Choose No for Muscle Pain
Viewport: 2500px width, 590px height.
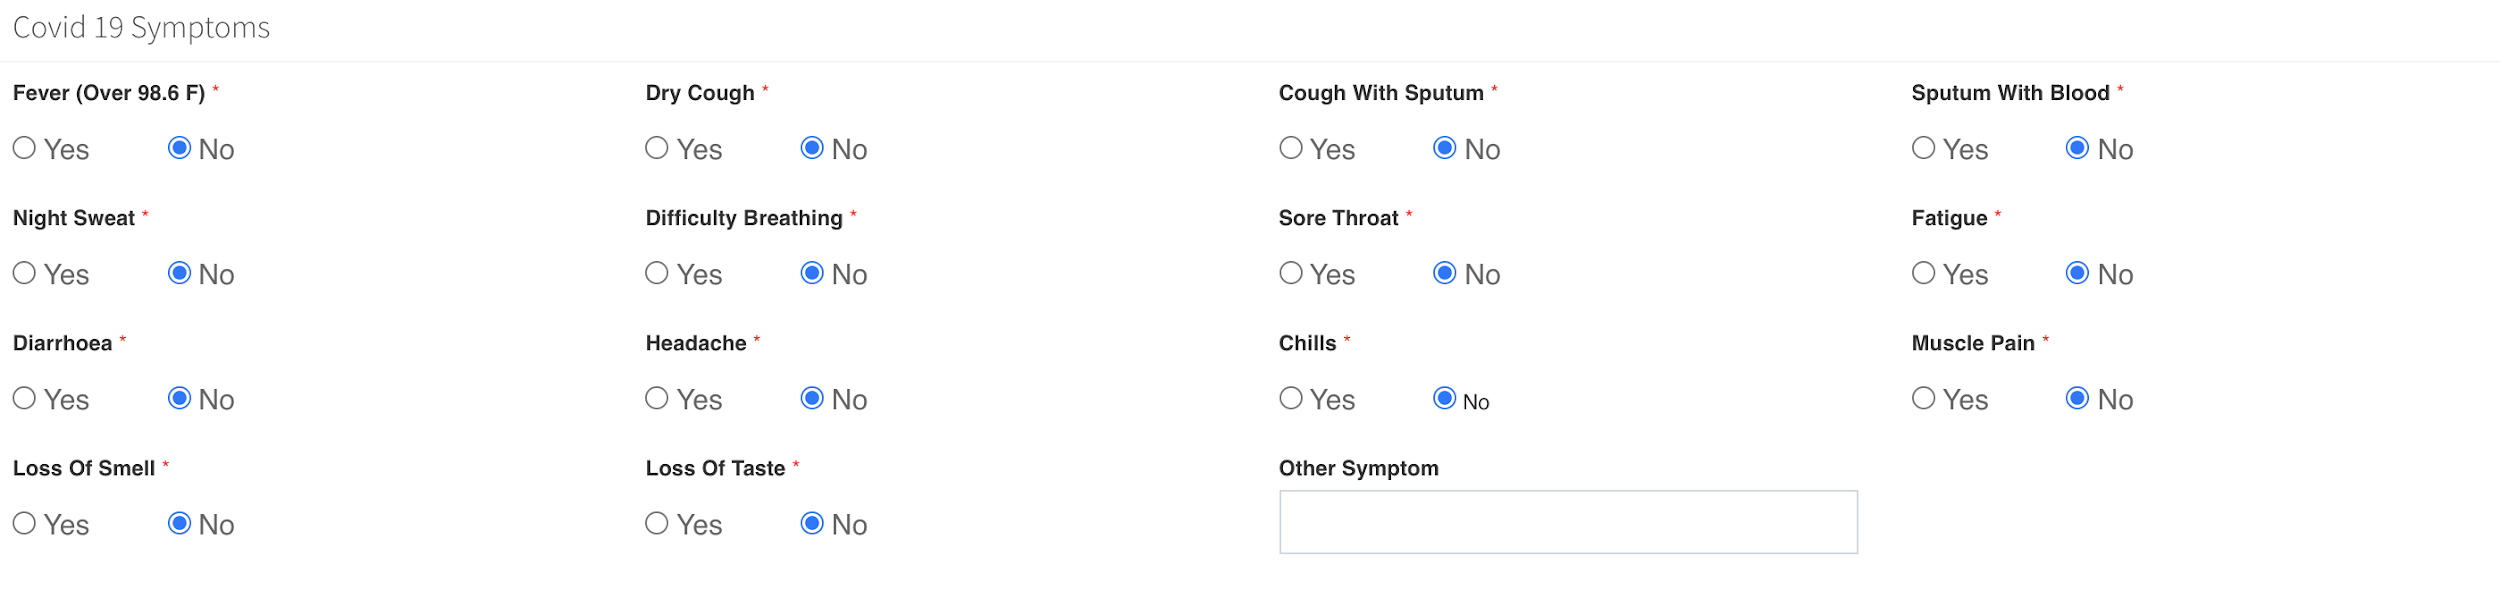(2077, 398)
